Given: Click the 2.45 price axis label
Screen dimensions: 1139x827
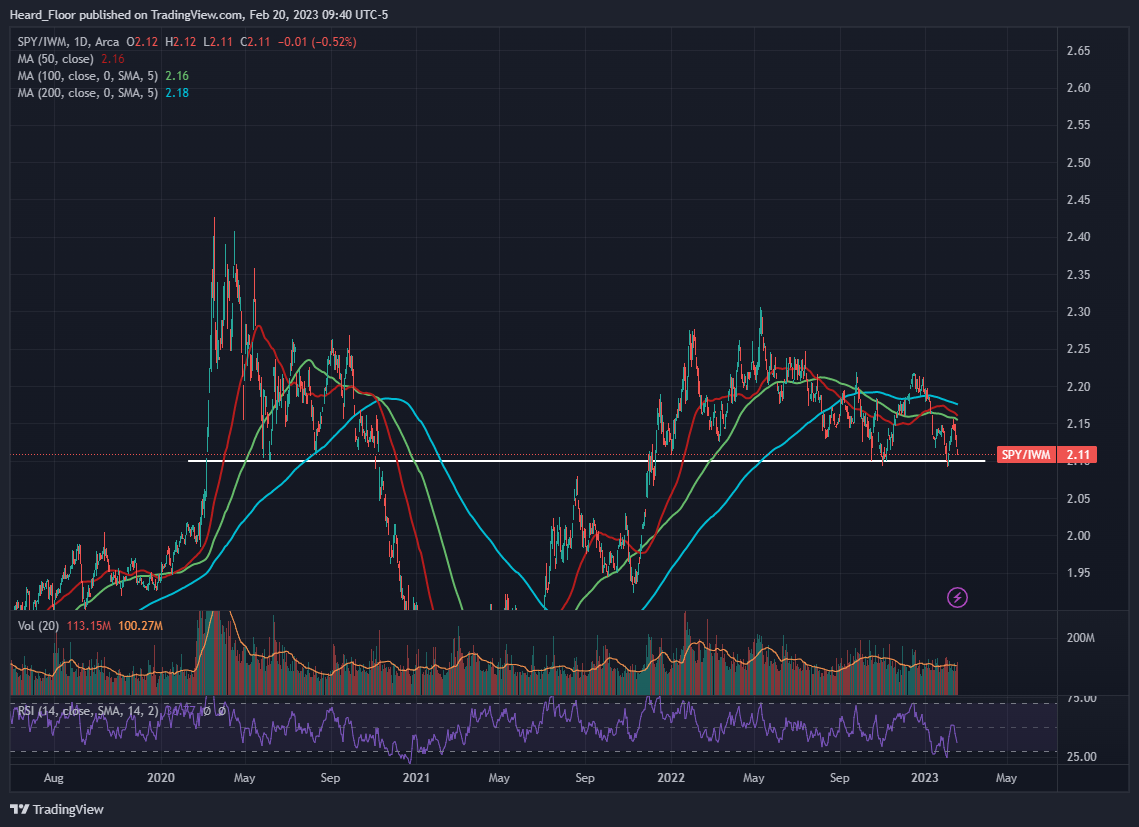Looking at the screenshot, I should (1078, 200).
